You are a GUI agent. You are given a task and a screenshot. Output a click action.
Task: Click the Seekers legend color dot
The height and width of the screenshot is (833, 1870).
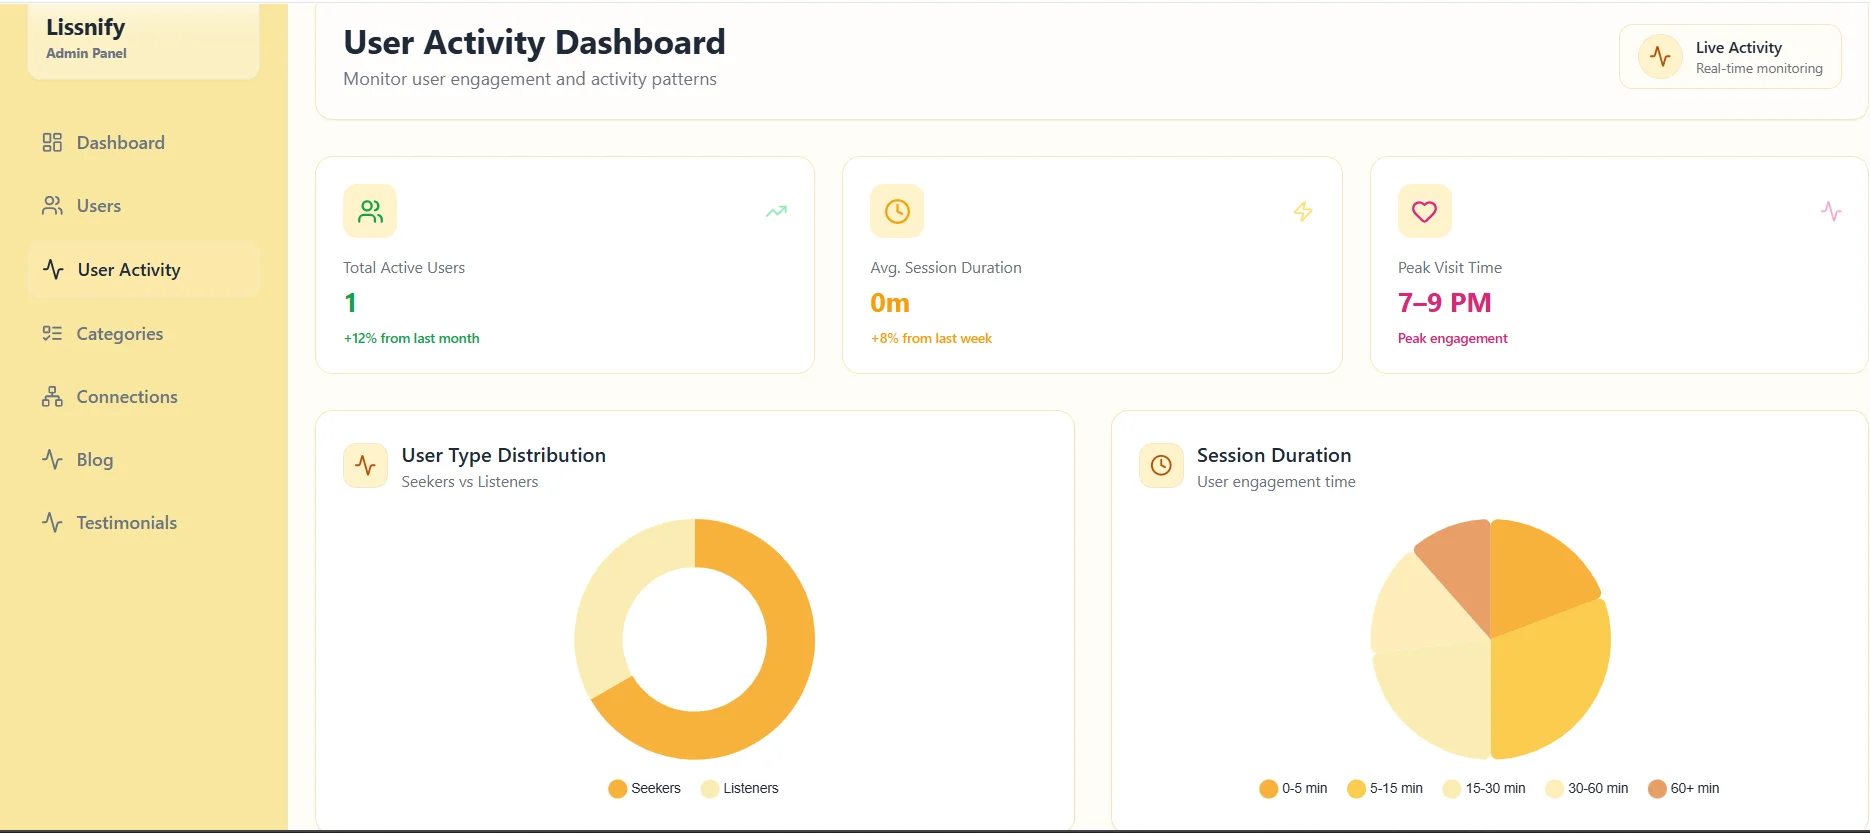coord(617,788)
